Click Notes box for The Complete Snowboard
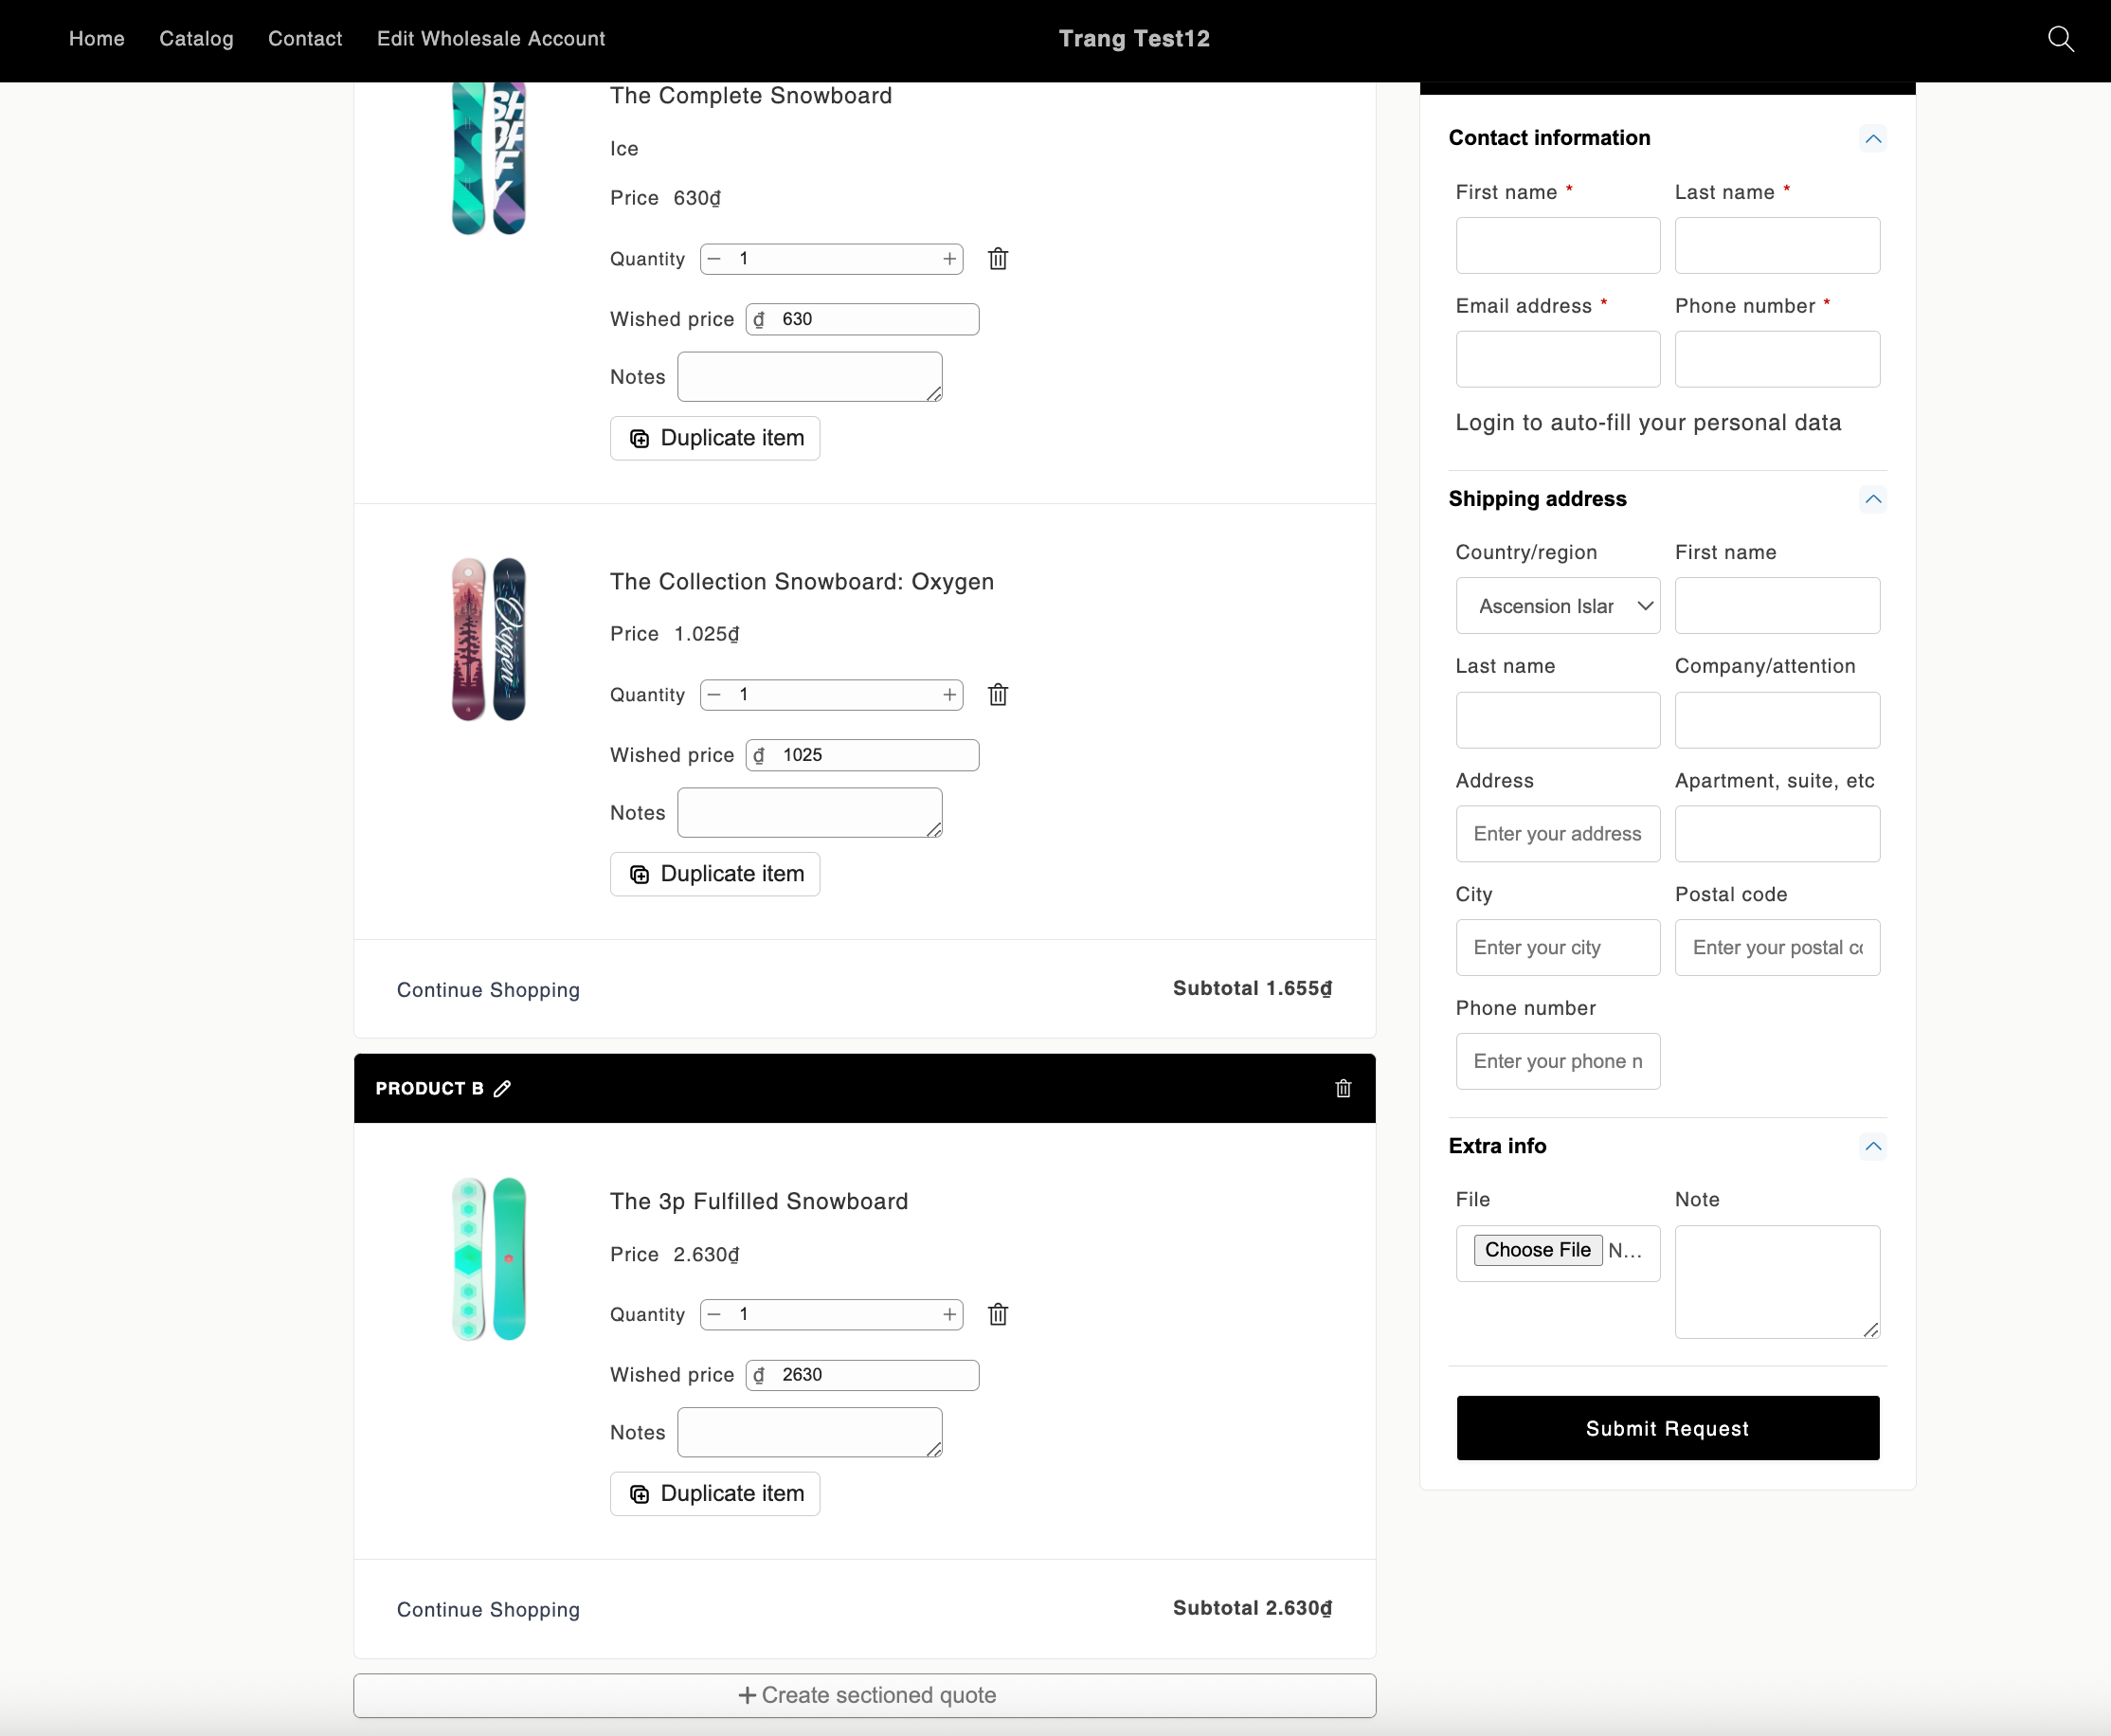Screen dimensions: 2111x1736 tap(810, 377)
